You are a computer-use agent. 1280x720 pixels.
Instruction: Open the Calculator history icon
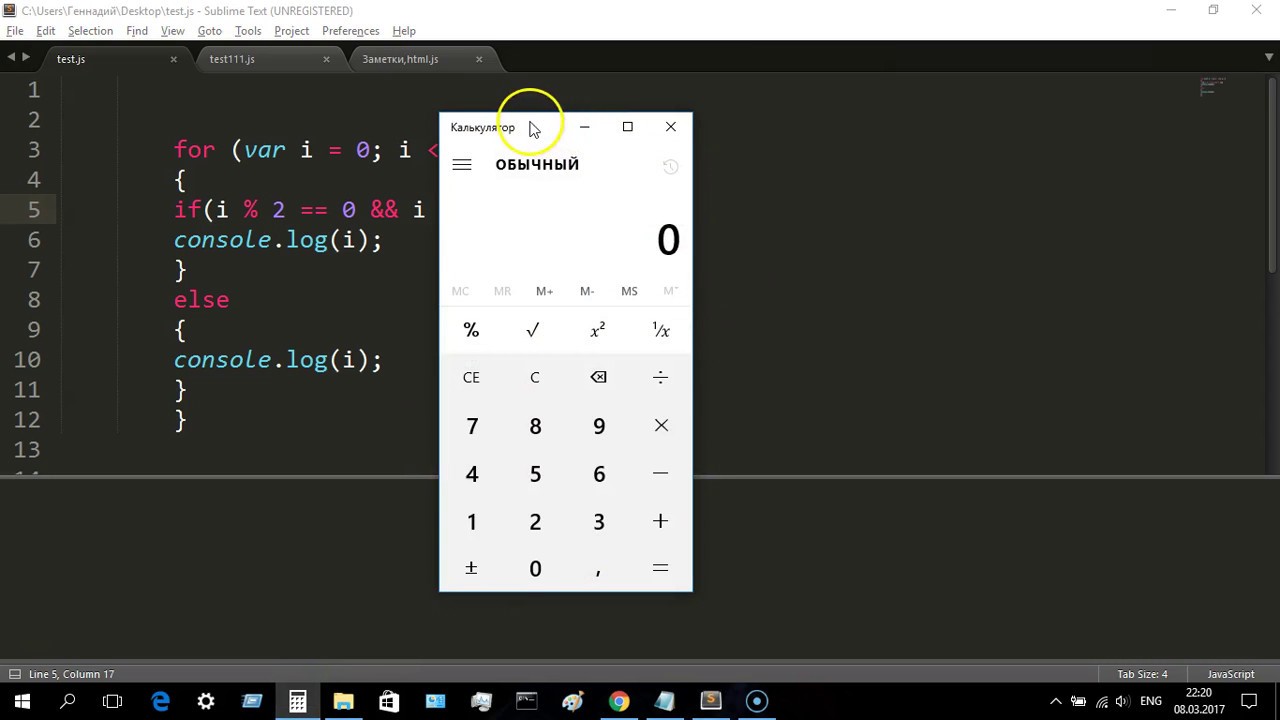[670, 166]
